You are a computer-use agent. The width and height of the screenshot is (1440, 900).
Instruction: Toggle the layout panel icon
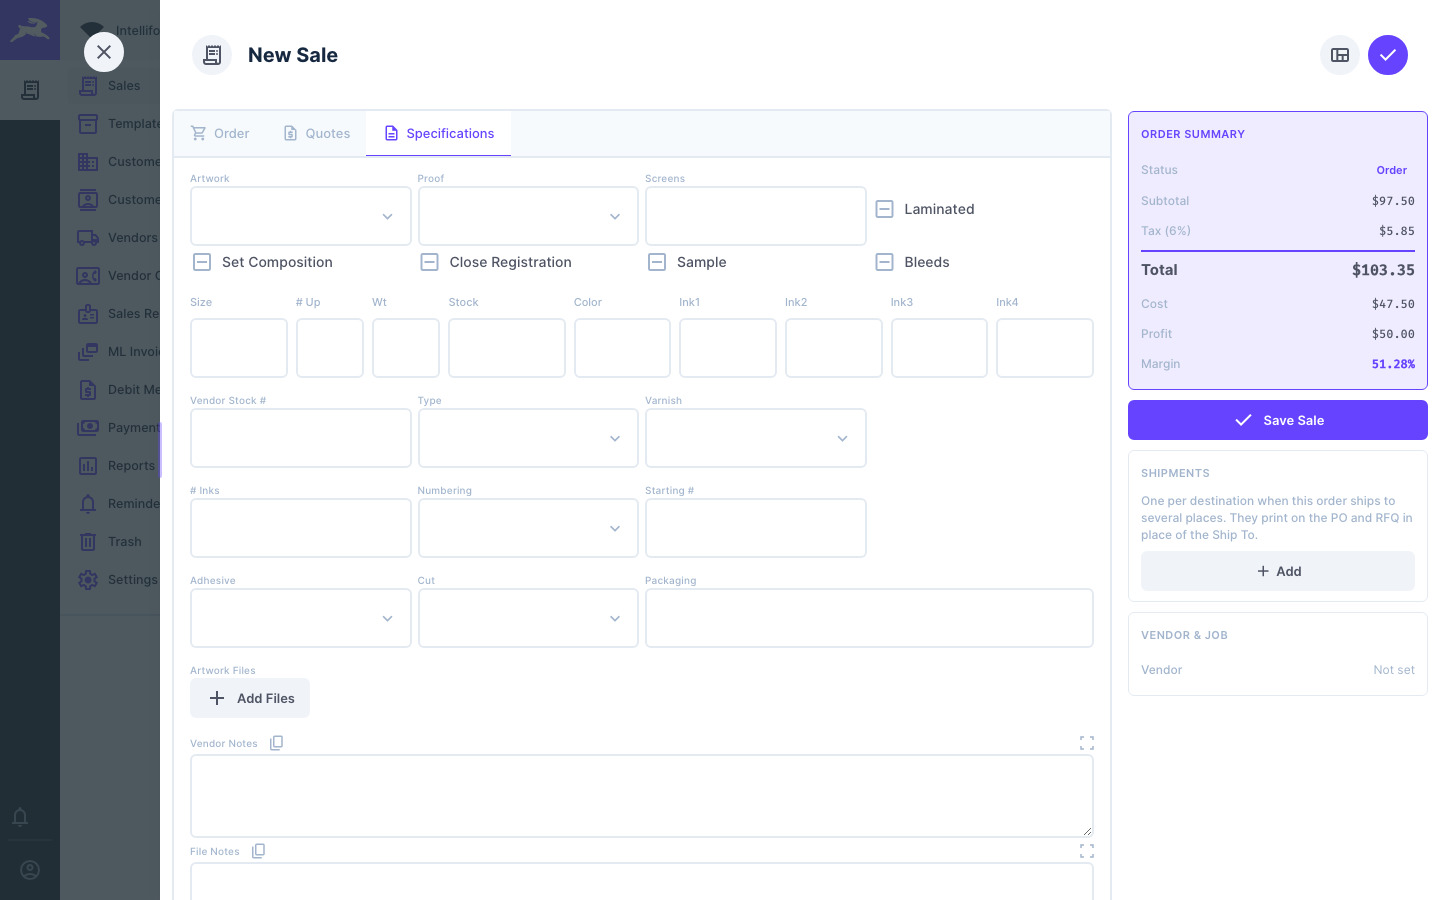click(x=1340, y=55)
